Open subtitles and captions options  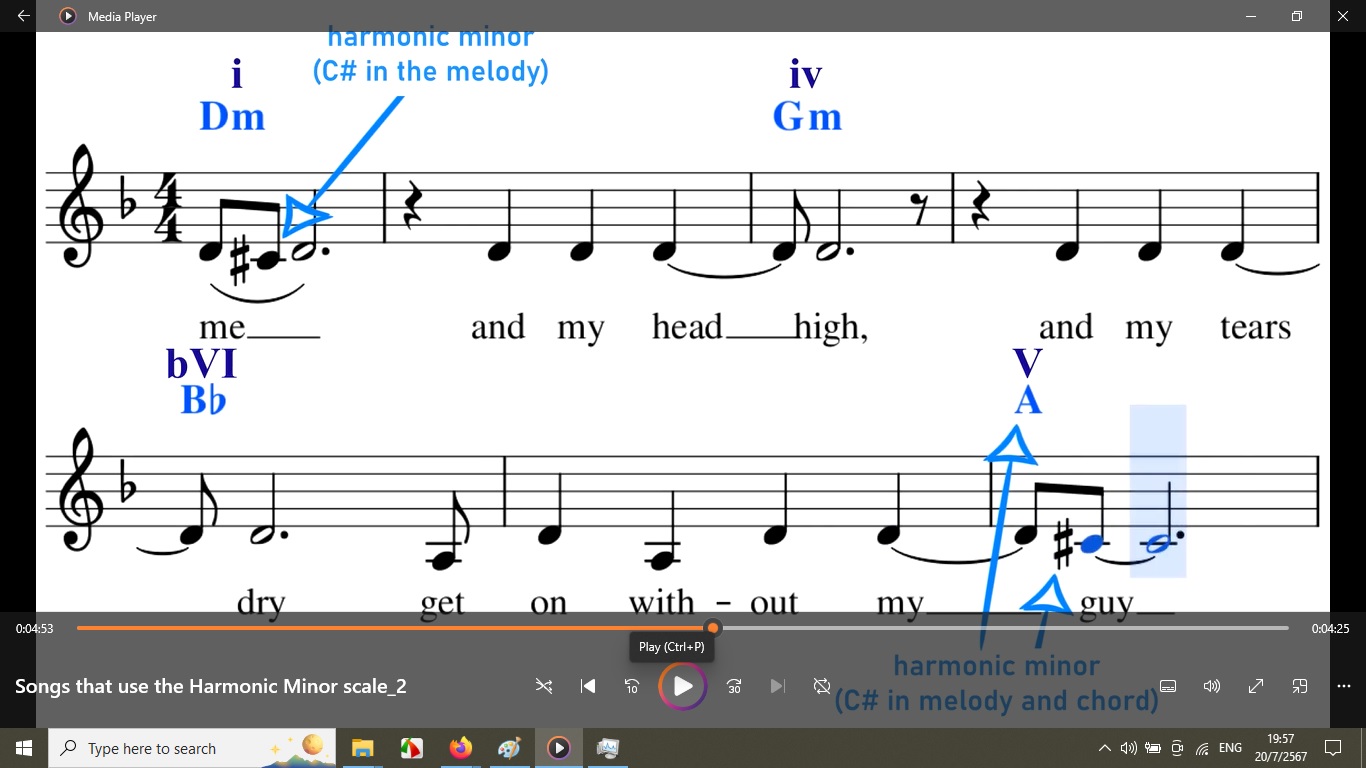(x=1168, y=686)
